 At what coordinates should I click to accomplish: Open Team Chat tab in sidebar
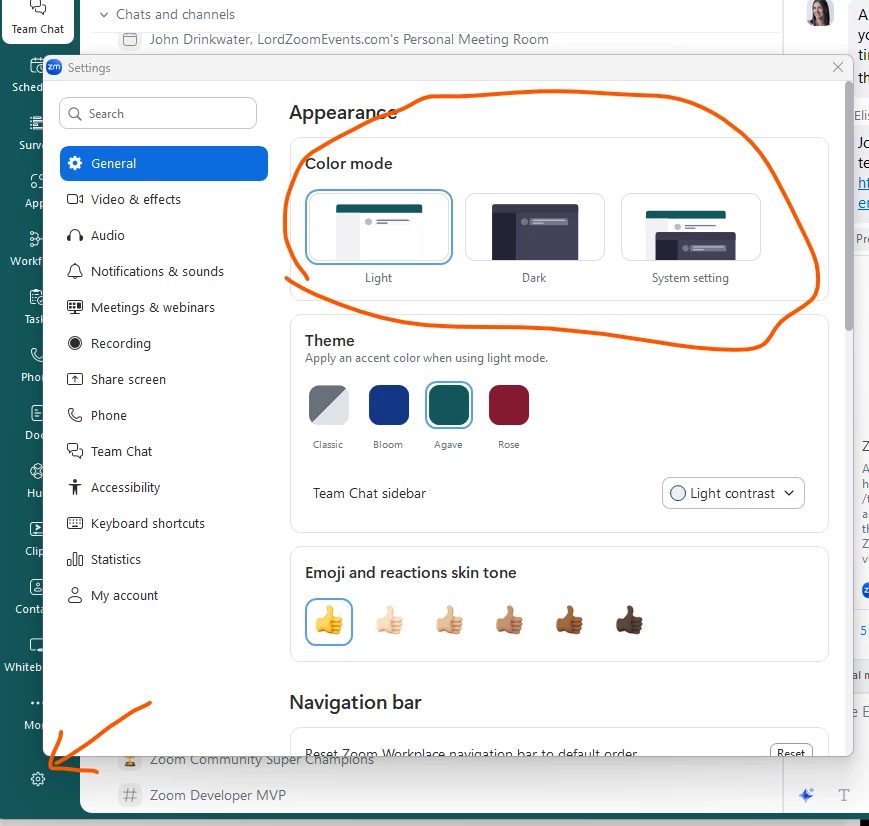coord(38,20)
